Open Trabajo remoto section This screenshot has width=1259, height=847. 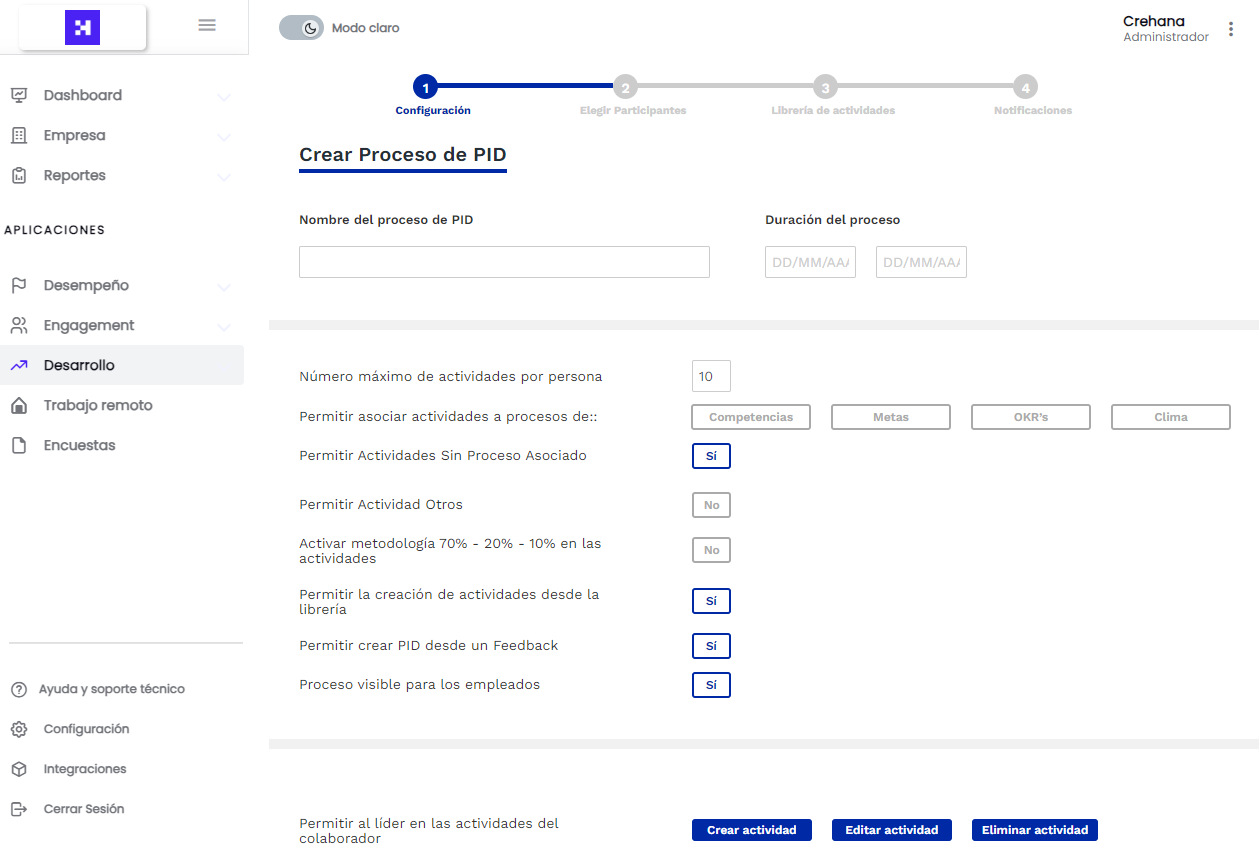click(96, 405)
